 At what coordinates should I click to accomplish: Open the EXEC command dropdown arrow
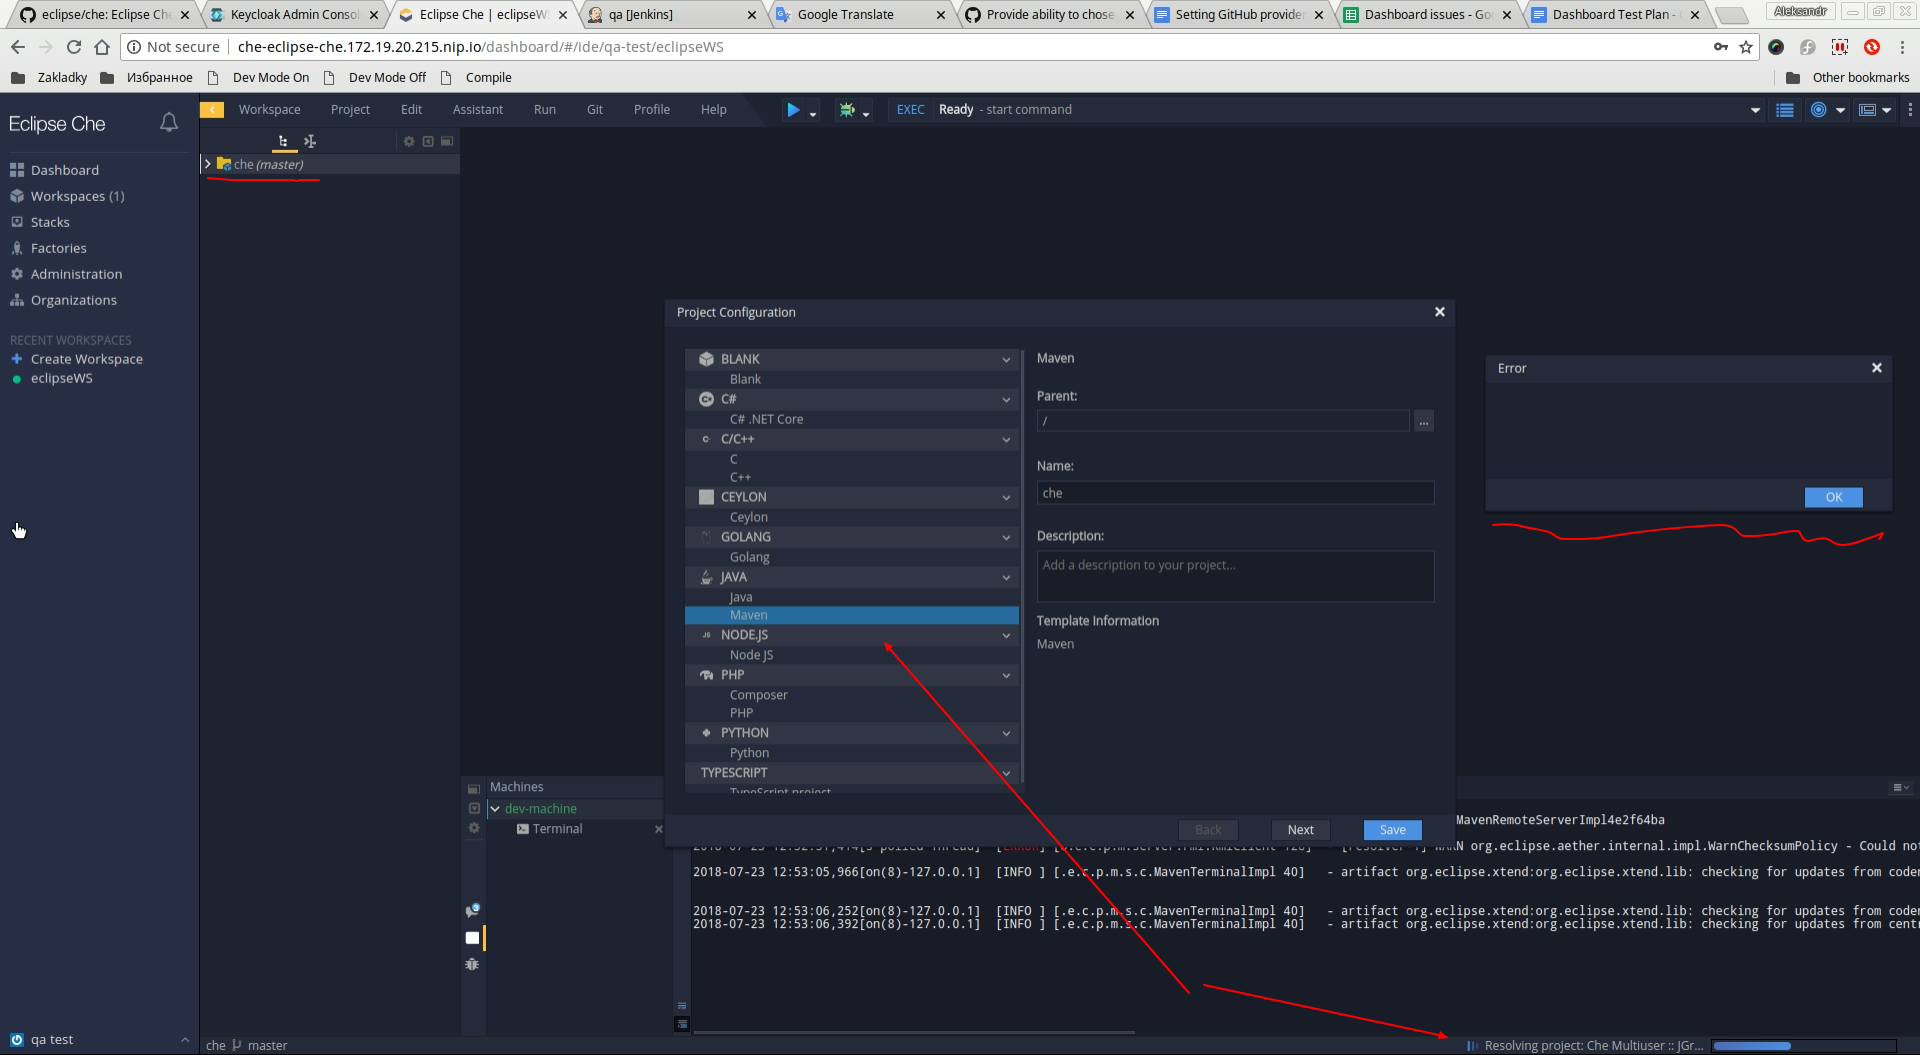[1755, 110]
